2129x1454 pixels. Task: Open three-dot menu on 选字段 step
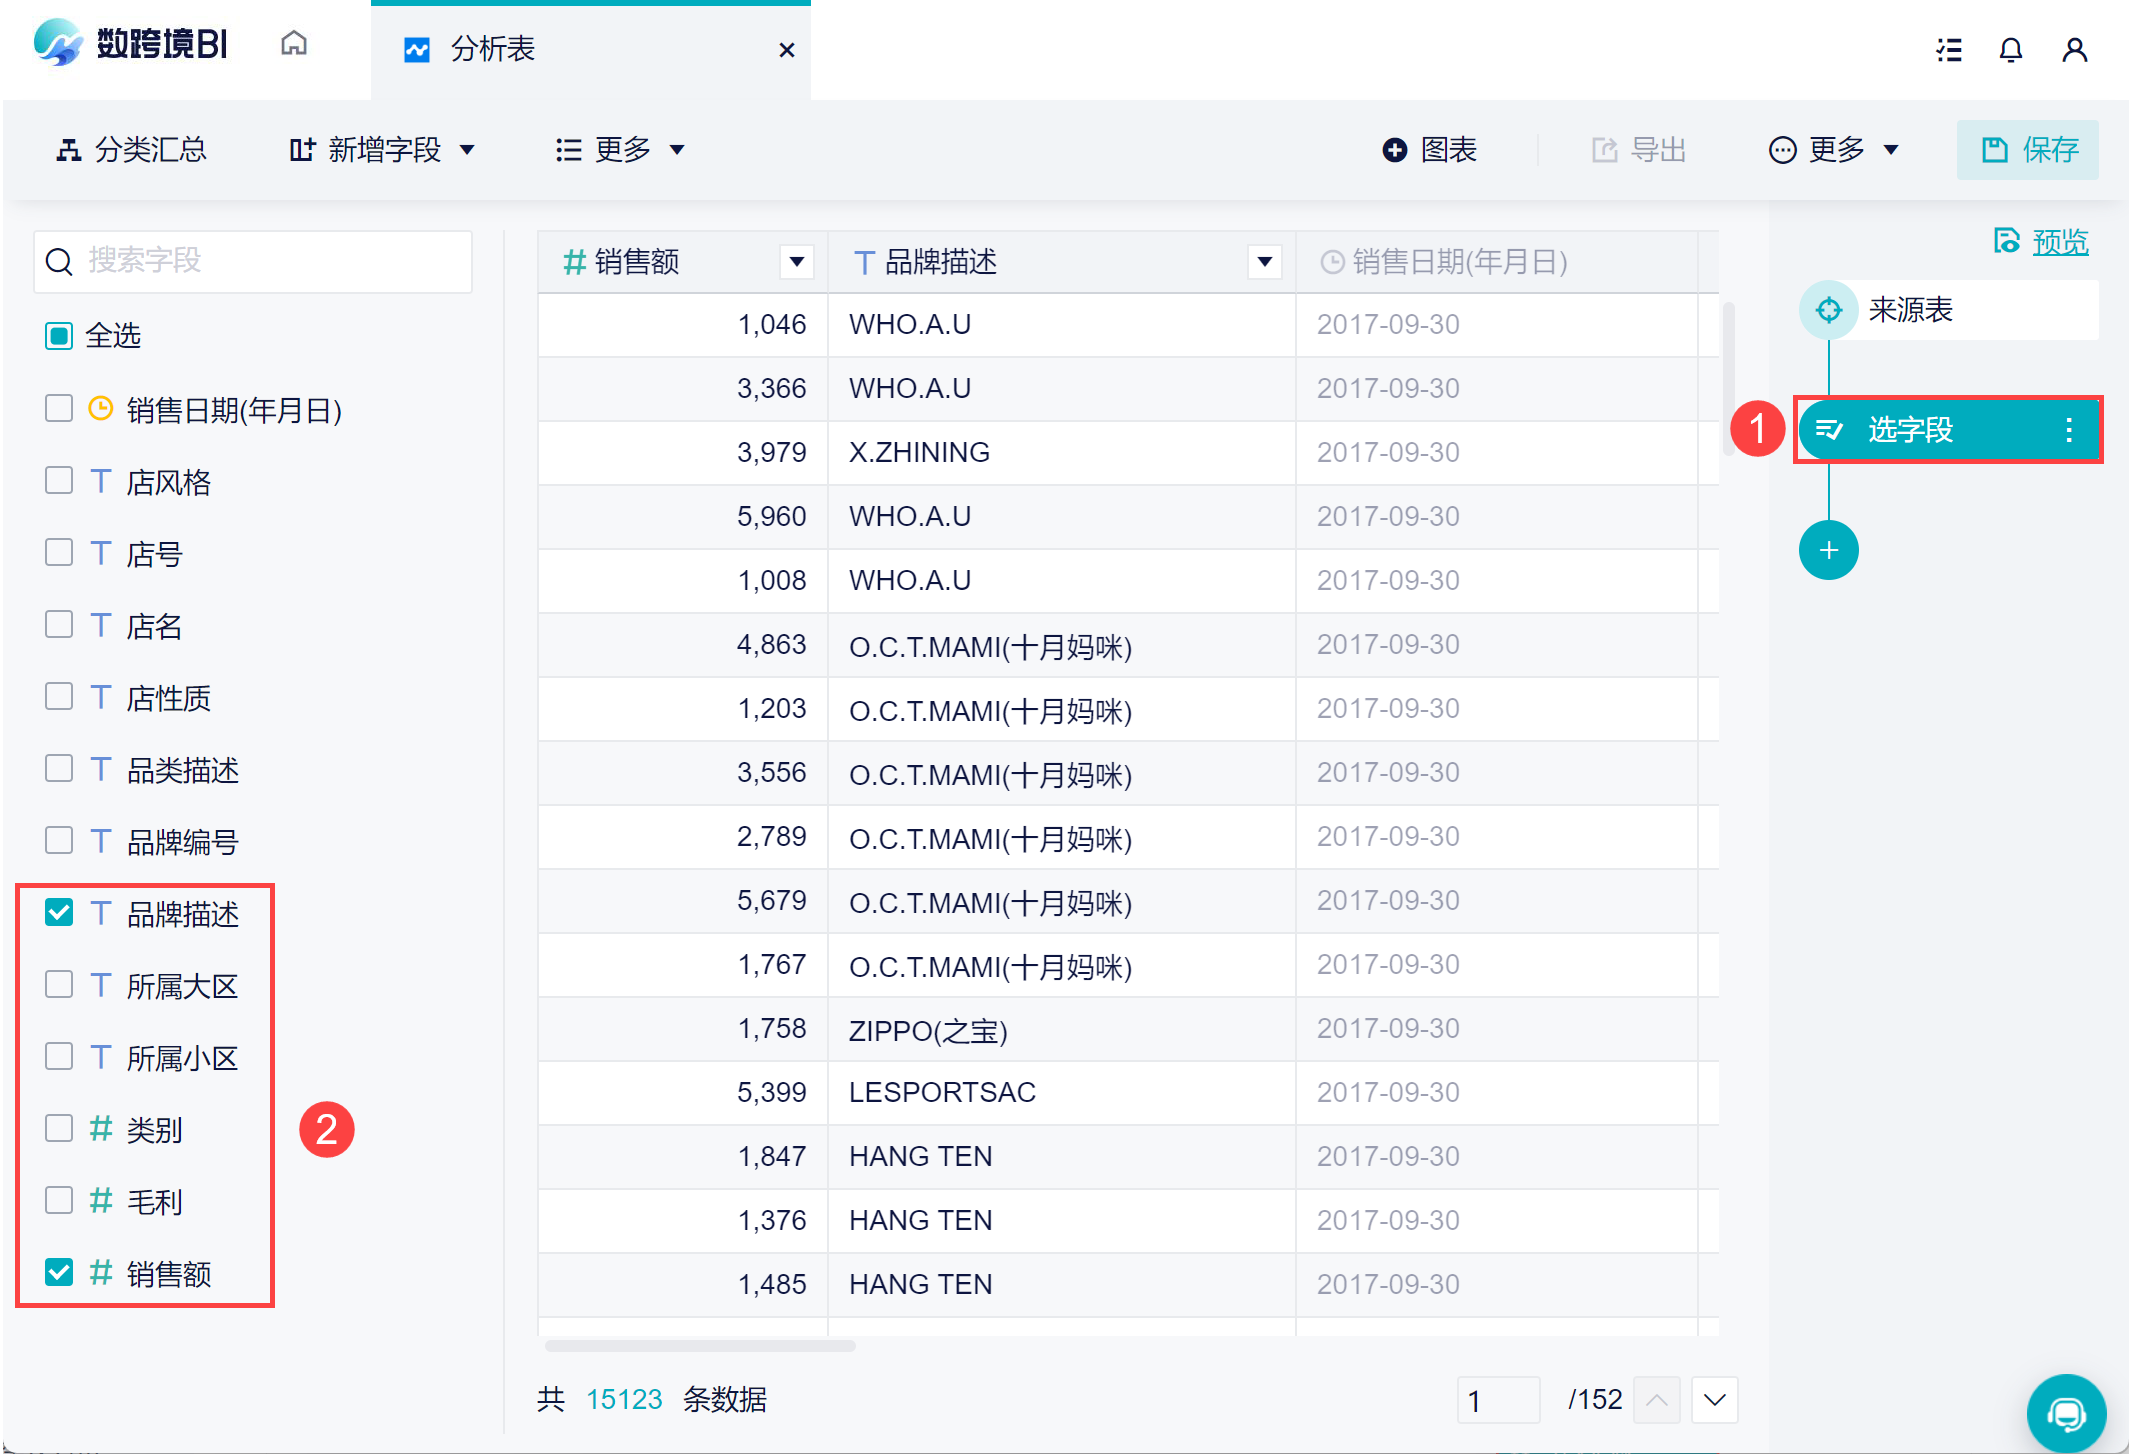pyautogui.click(x=2068, y=430)
